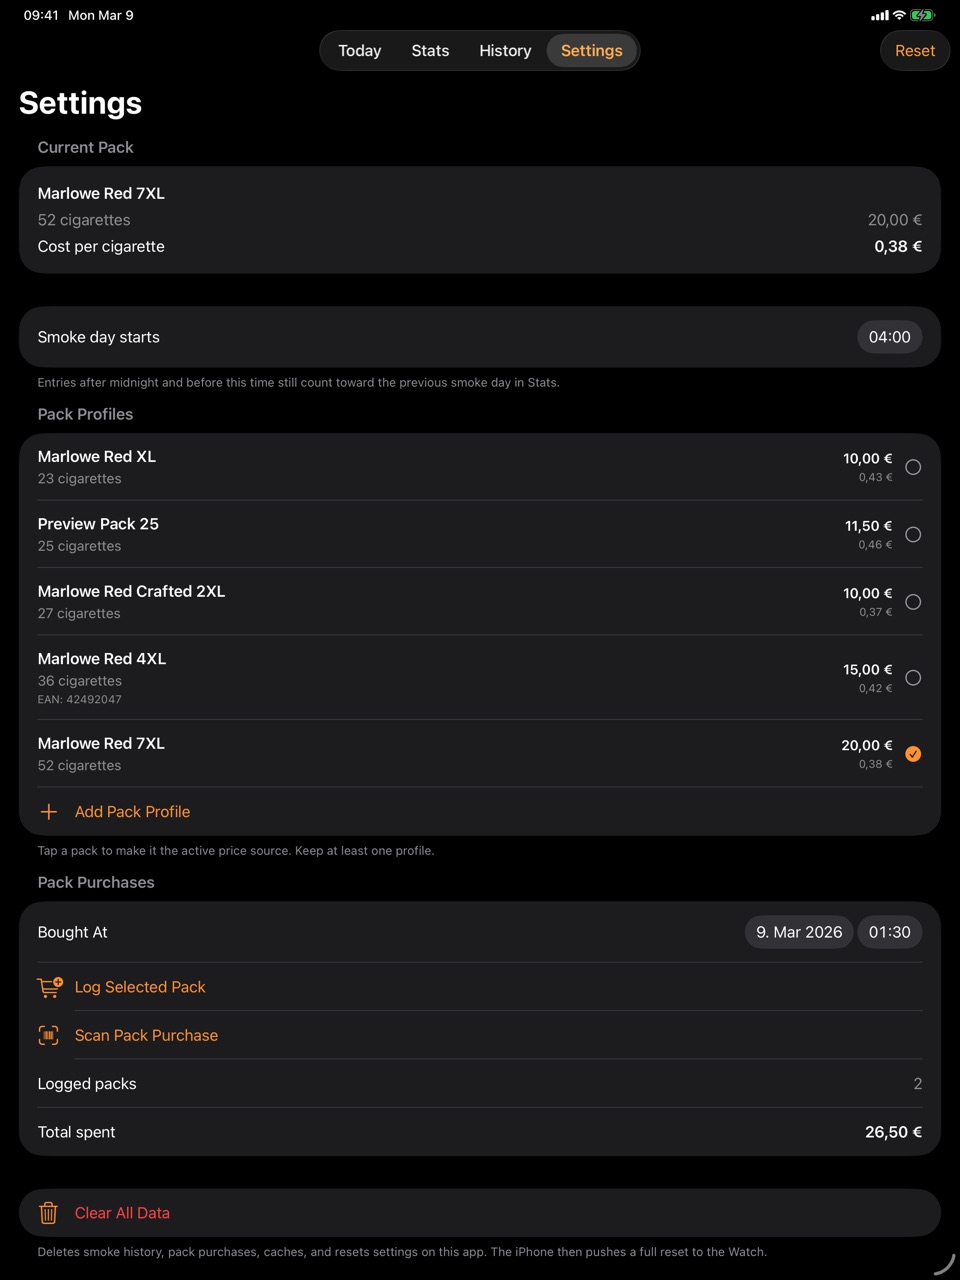Select the barcode scanner icon for pack purchase

pos(49,1035)
